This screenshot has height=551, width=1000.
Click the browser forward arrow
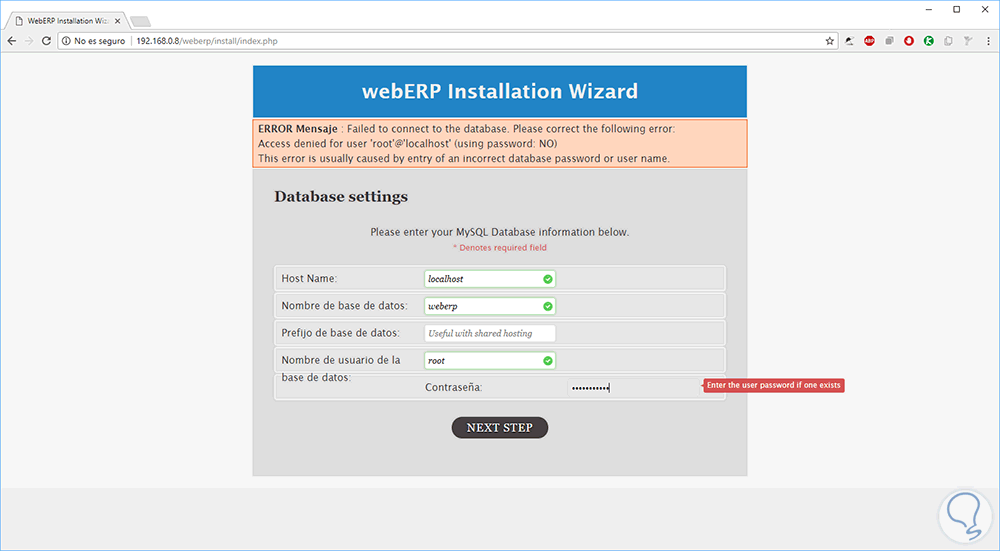click(x=29, y=41)
